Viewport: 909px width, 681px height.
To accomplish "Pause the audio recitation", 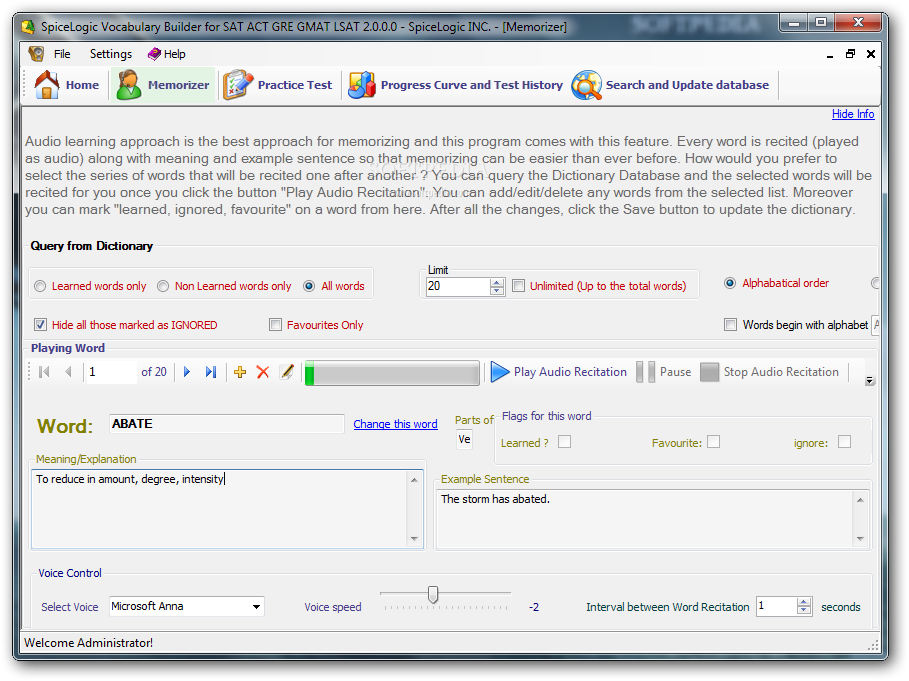I will point(664,372).
